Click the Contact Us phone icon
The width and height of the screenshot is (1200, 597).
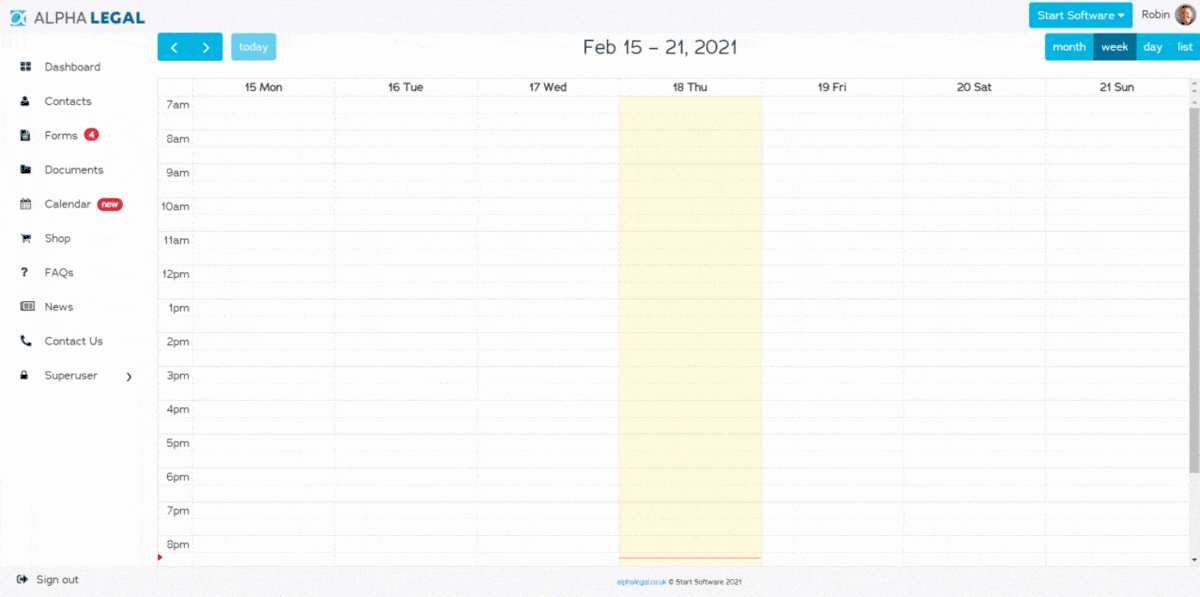[26, 341]
